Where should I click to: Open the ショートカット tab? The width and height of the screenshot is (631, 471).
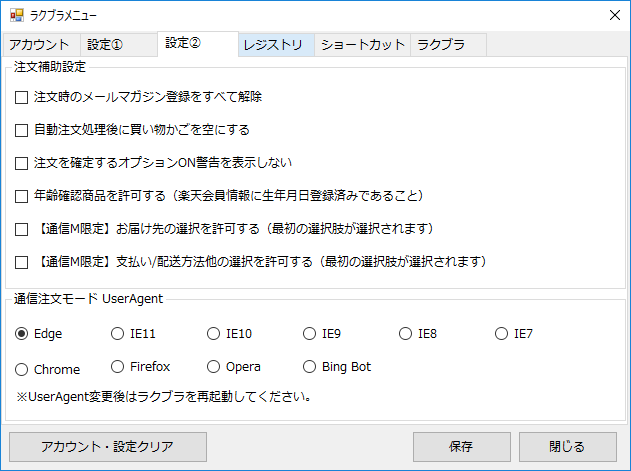click(x=363, y=45)
